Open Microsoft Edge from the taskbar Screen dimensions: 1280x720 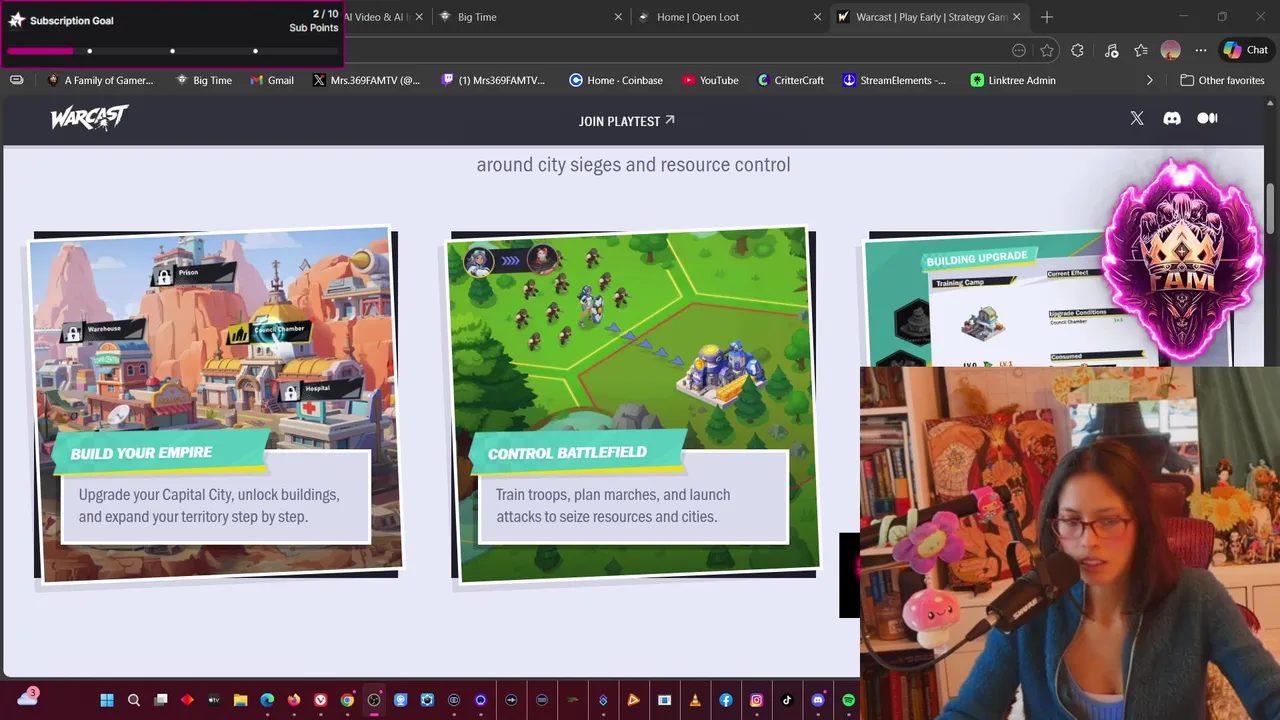point(267,700)
